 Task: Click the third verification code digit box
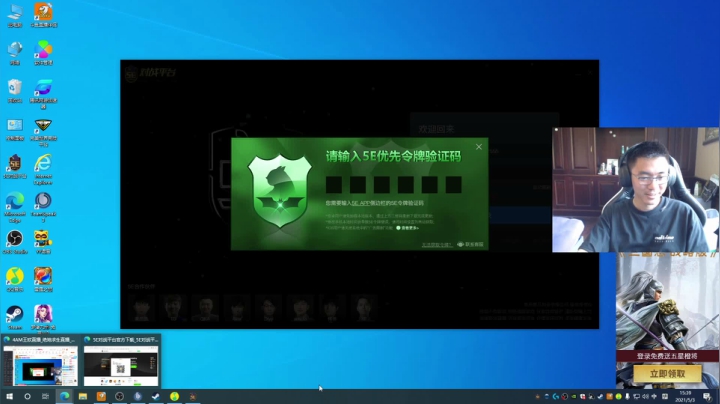382,185
